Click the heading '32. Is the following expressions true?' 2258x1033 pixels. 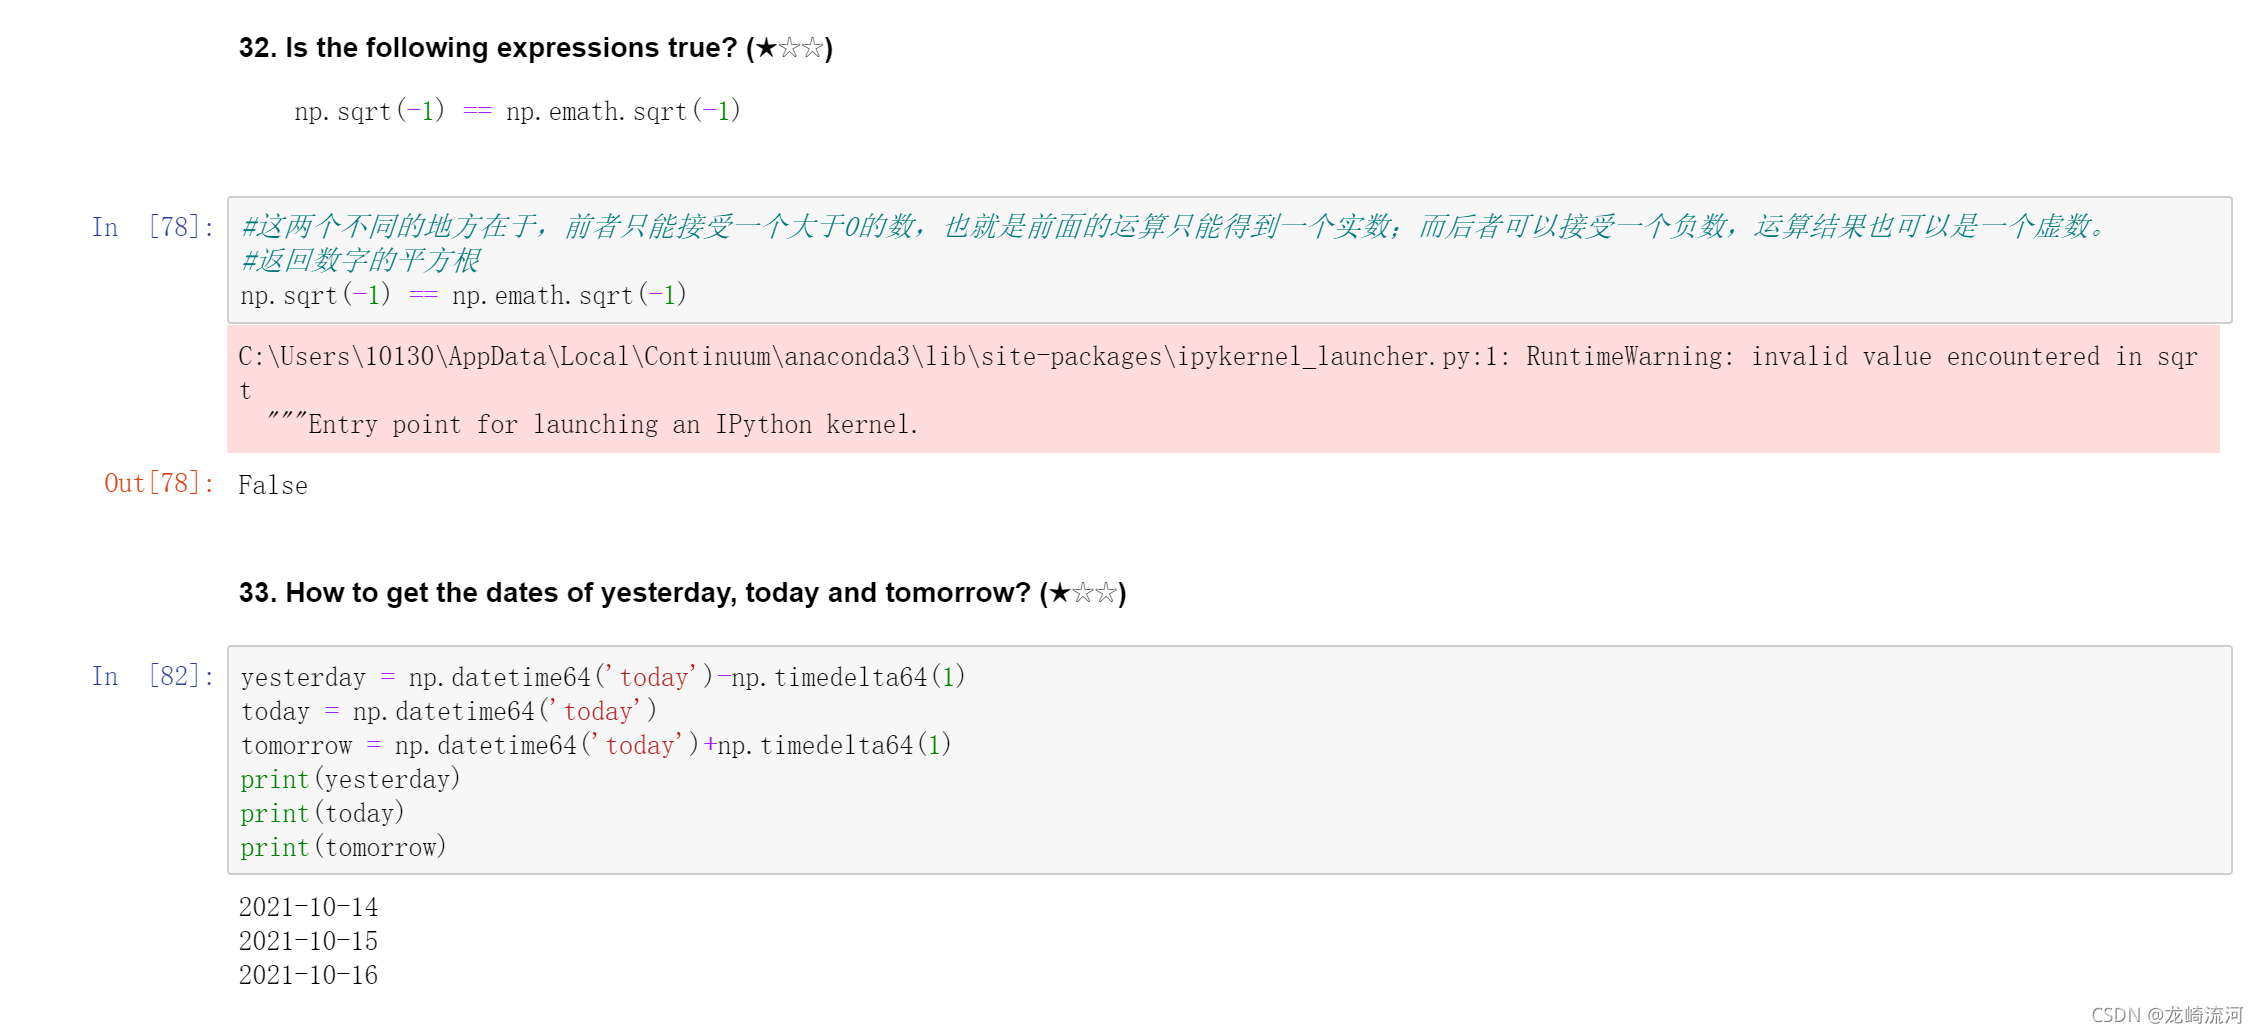pos(535,48)
